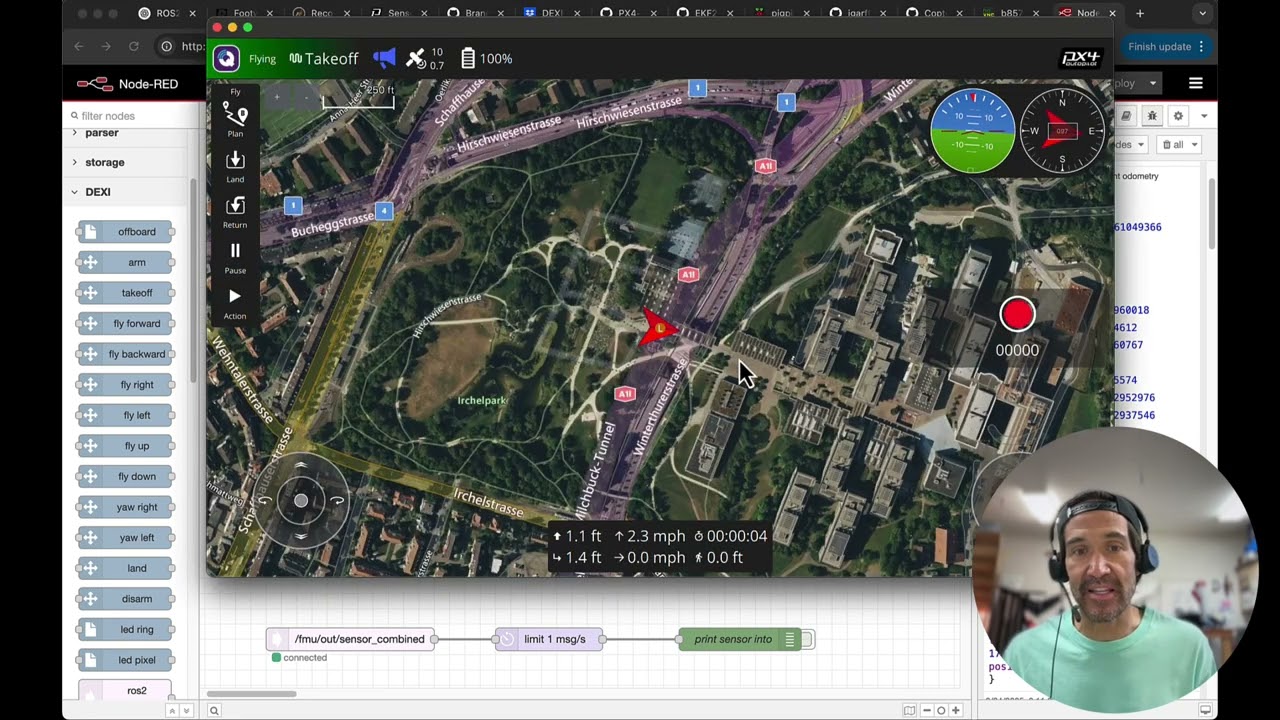Click the Return to launch tool
Screen dimensions: 1280x720
pos(235,212)
